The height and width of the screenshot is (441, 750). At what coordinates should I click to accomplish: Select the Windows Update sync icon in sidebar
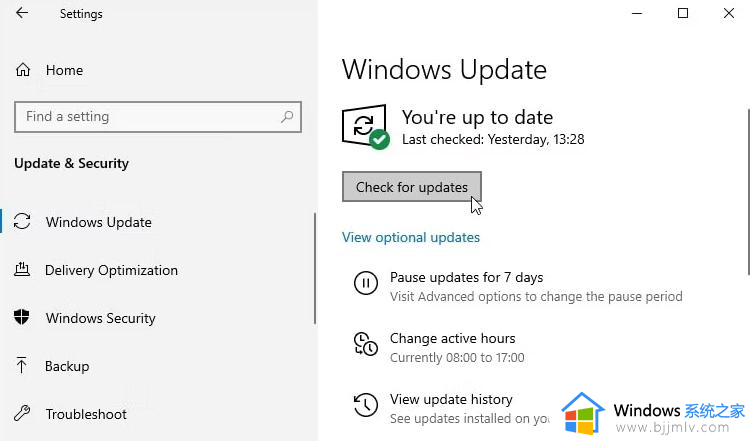click(22, 221)
